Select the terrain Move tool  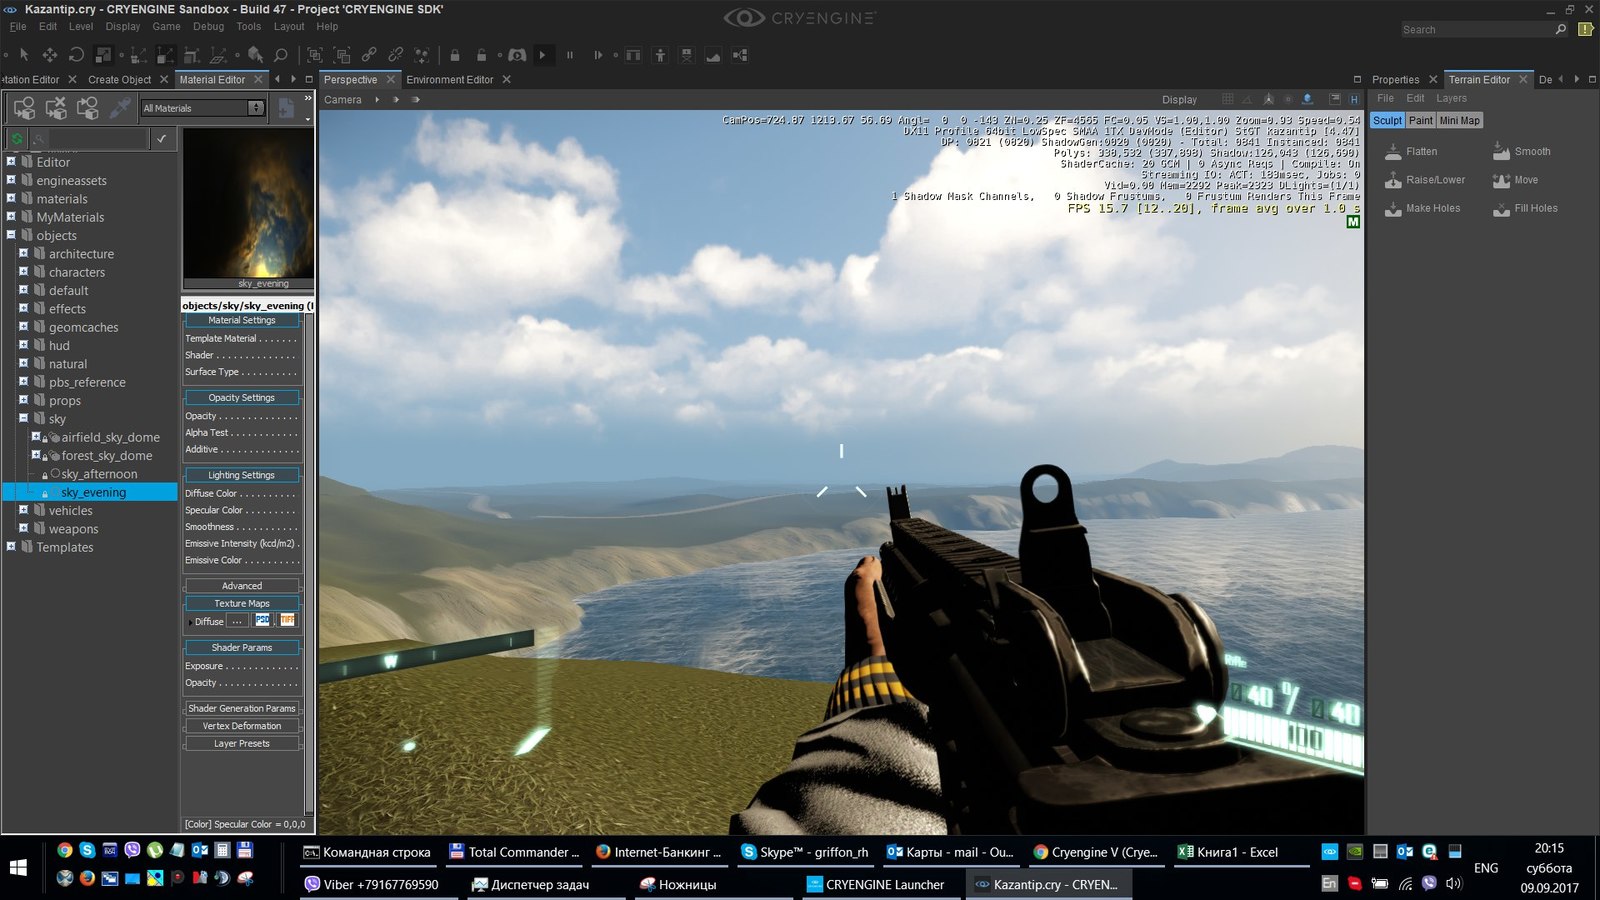pyautogui.click(x=1515, y=180)
